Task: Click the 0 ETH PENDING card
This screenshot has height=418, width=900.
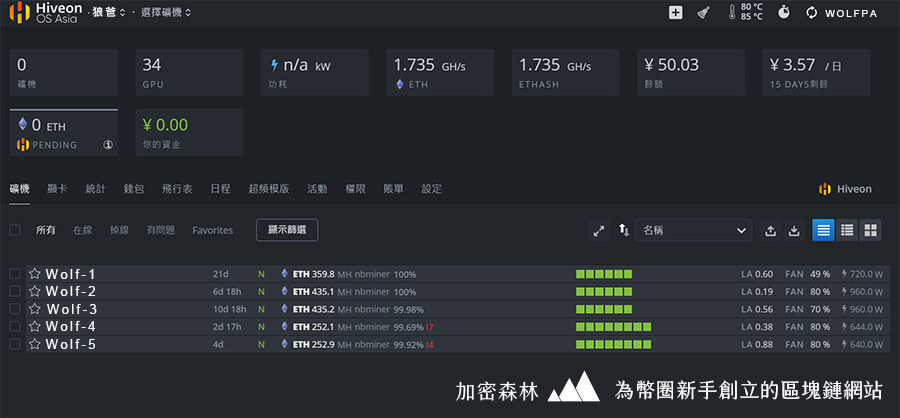Action: click(64, 132)
